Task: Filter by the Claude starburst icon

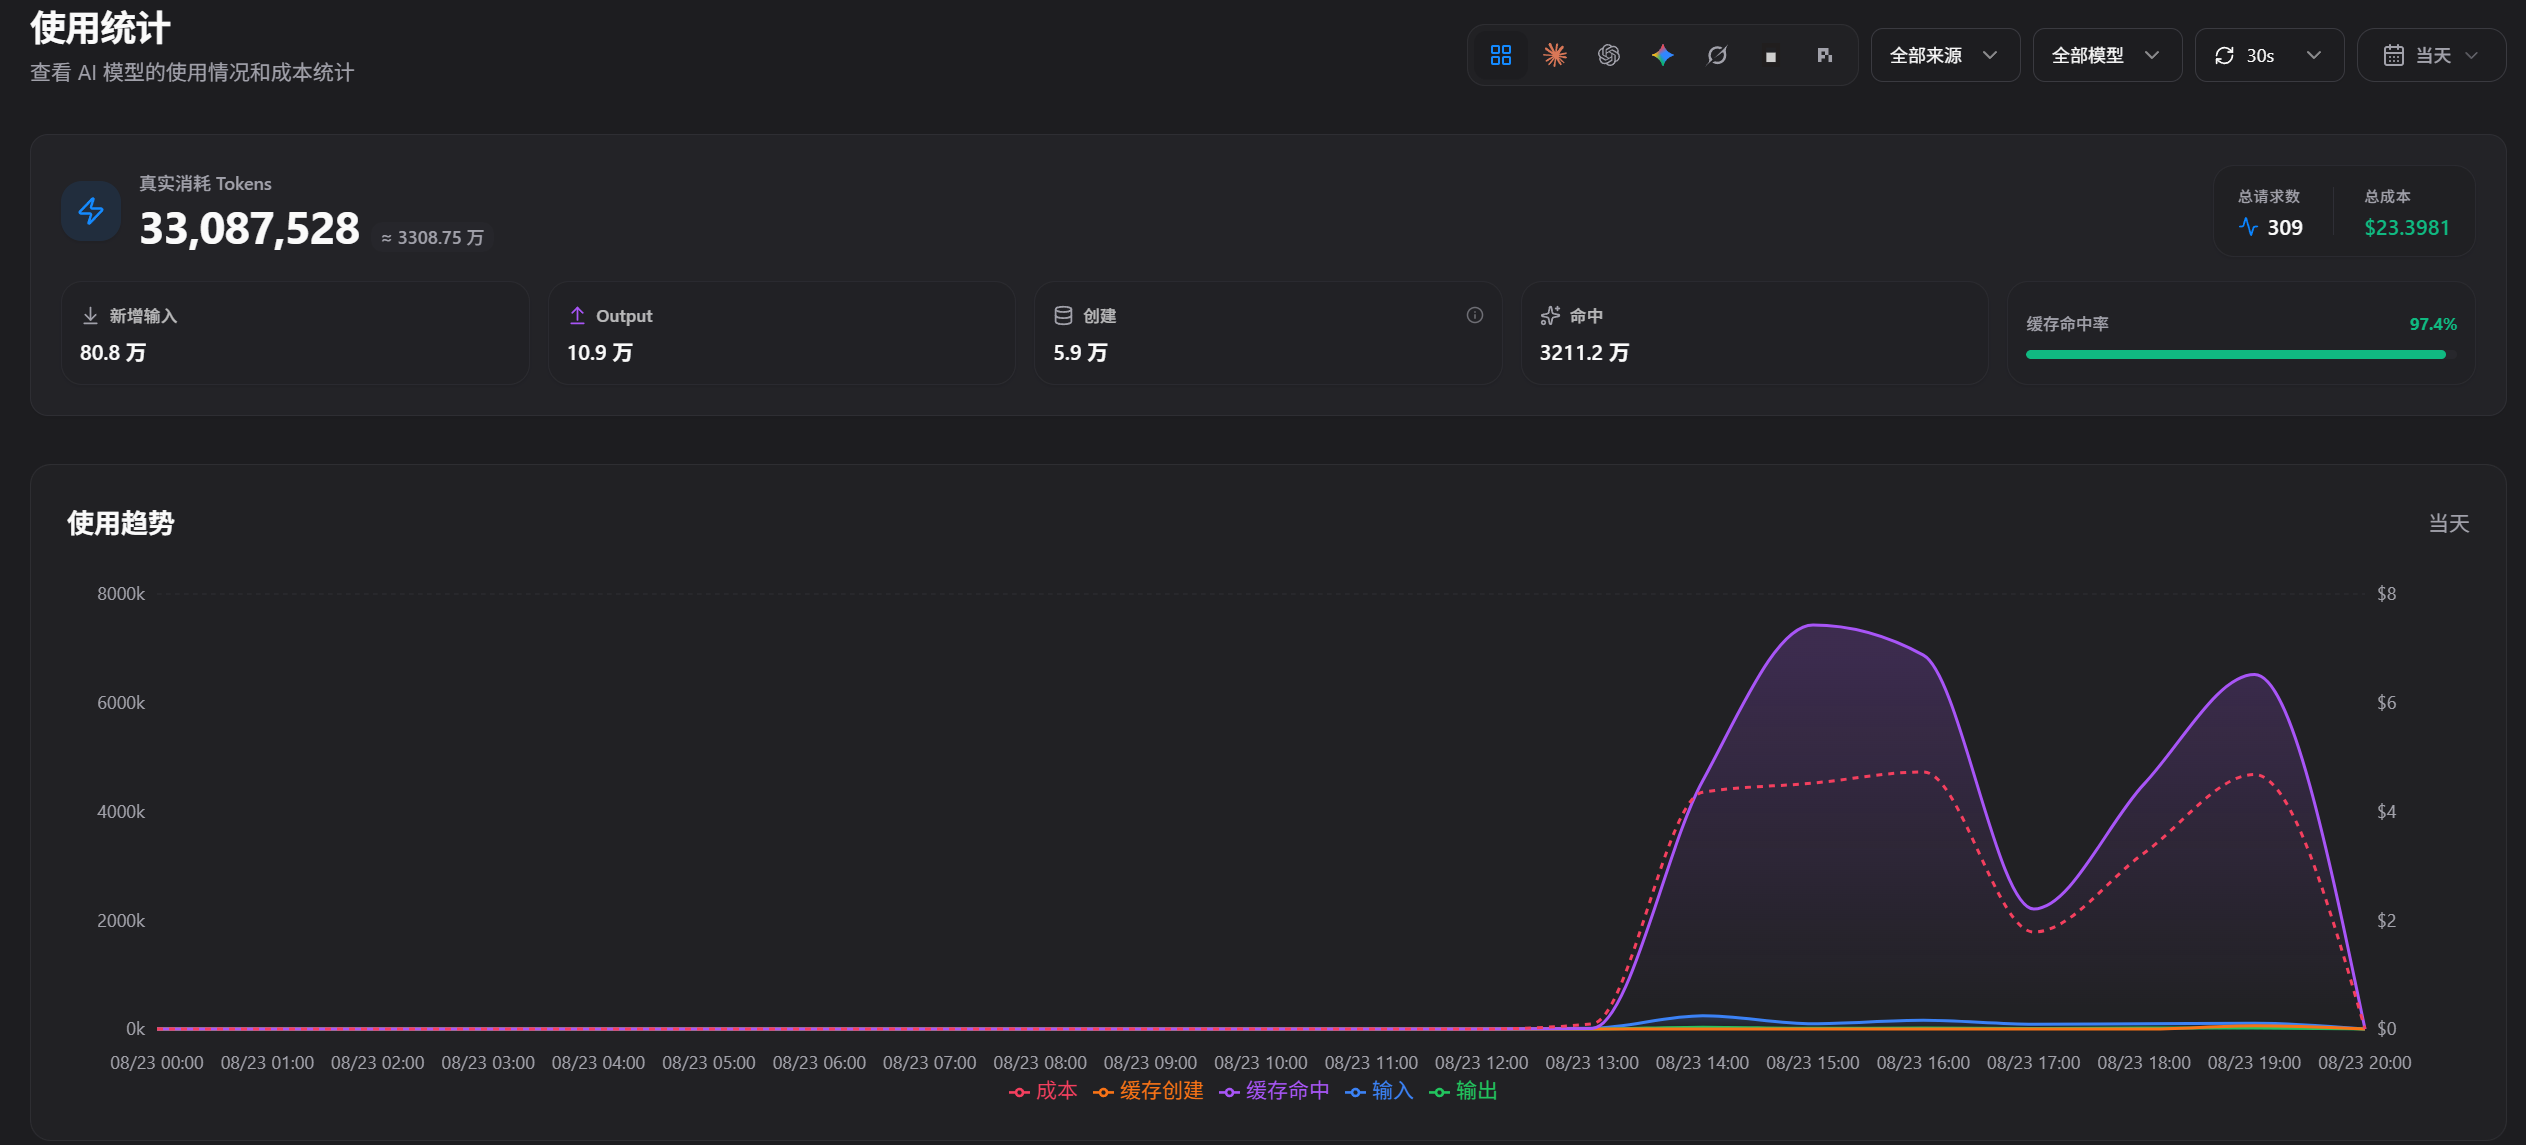Action: (1554, 55)
